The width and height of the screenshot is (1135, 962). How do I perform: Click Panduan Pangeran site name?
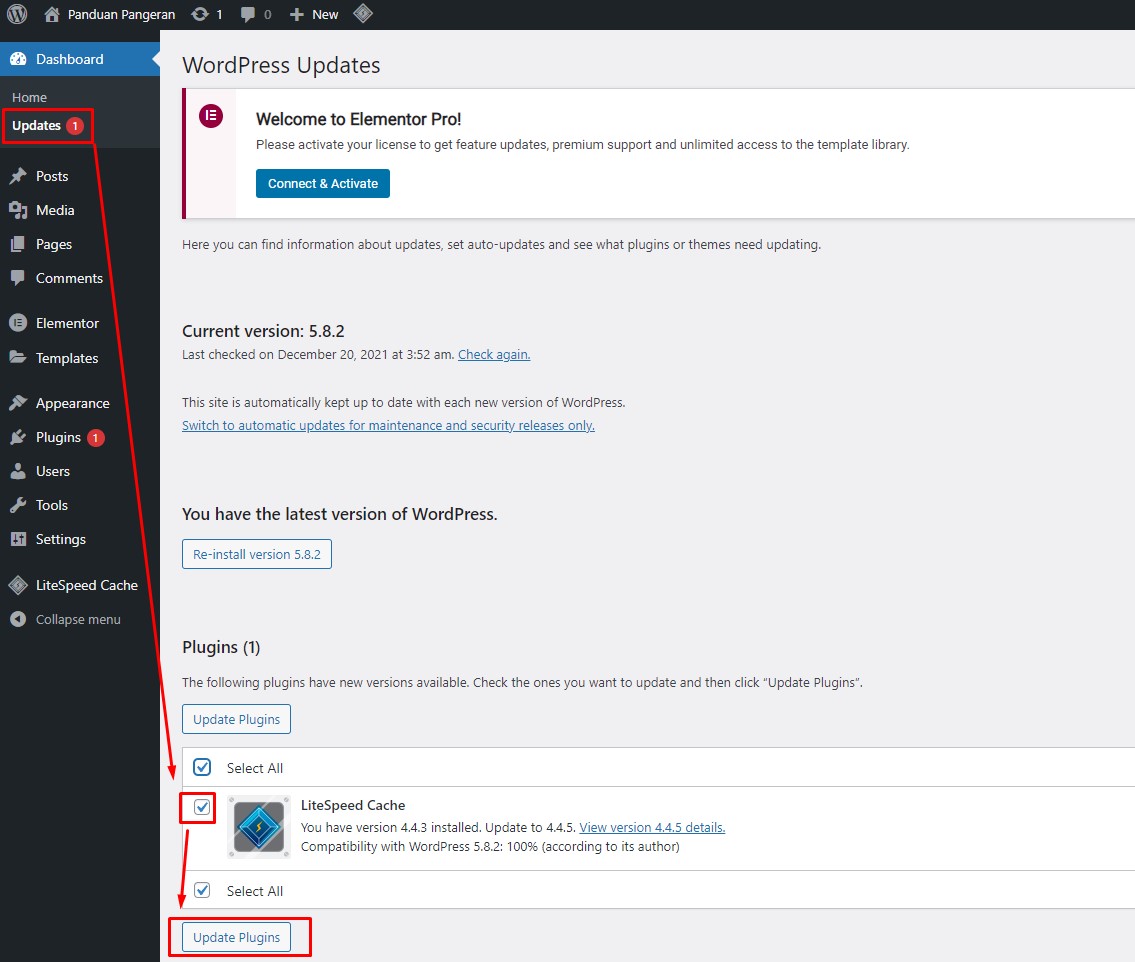click(x=122, y=14)
